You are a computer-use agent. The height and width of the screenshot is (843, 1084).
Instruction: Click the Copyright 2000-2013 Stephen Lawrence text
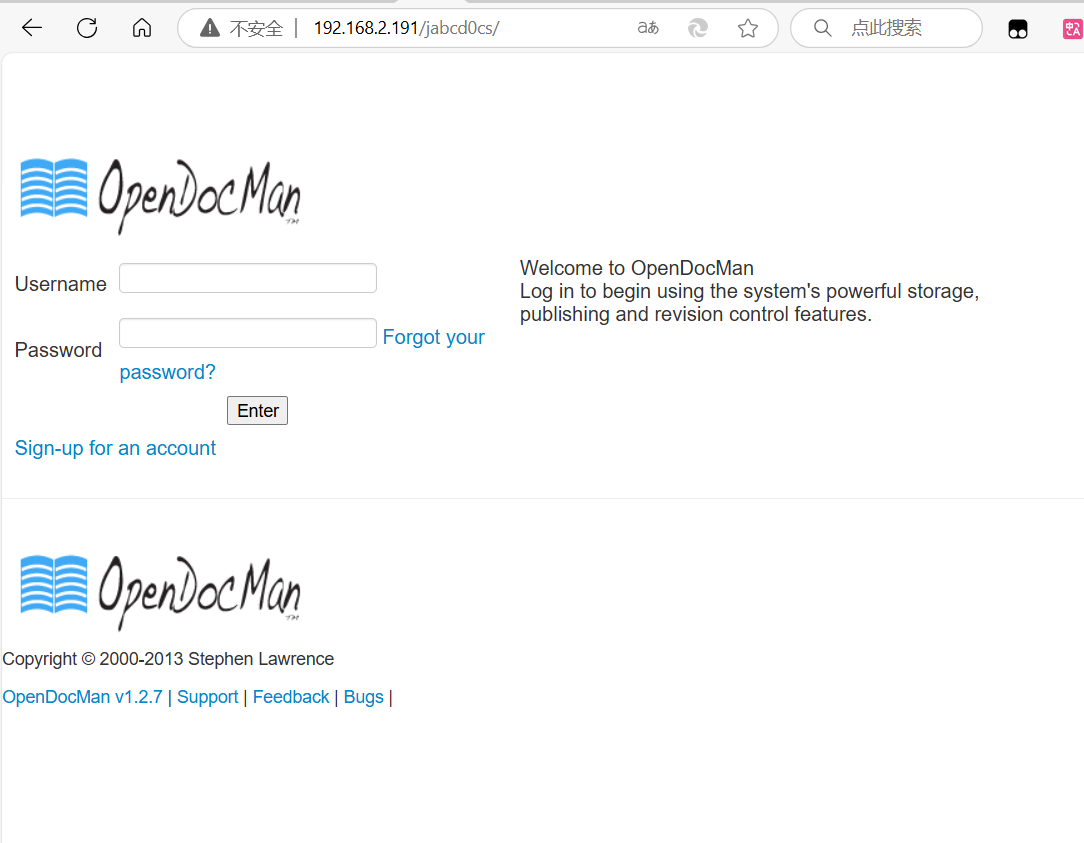click(168, 659)
